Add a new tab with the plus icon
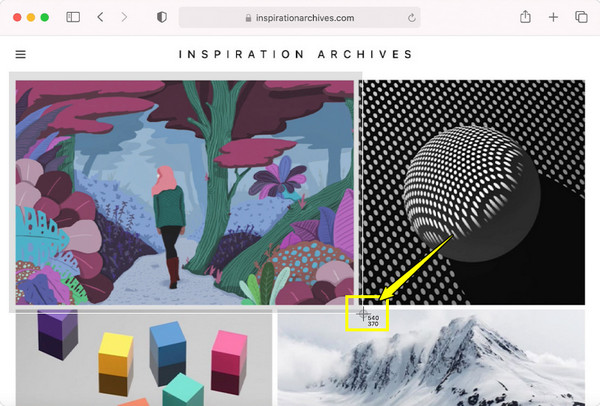Image resolution: width=600 pixels, height=406 pixels. click(553, 17)
